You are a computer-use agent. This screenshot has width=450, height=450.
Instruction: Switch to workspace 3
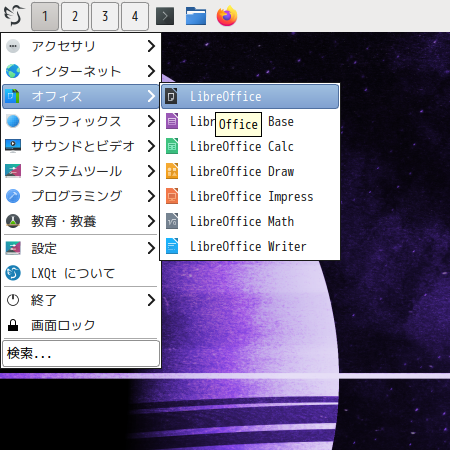coord(105,16)
